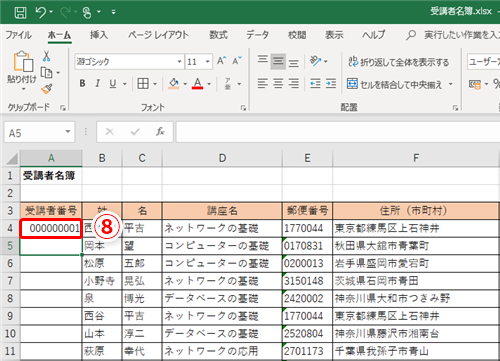Image resolution: width=500 pixels, height=361 pixels.
Task: Switch to the 表示 tab
Action: pyautogui.click(x=334, y=35)
